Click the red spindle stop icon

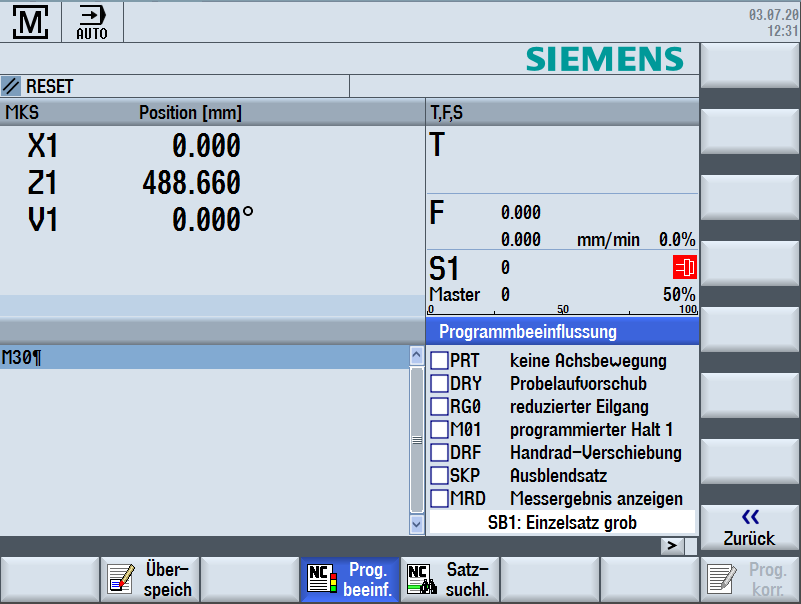tap(685, 267)
